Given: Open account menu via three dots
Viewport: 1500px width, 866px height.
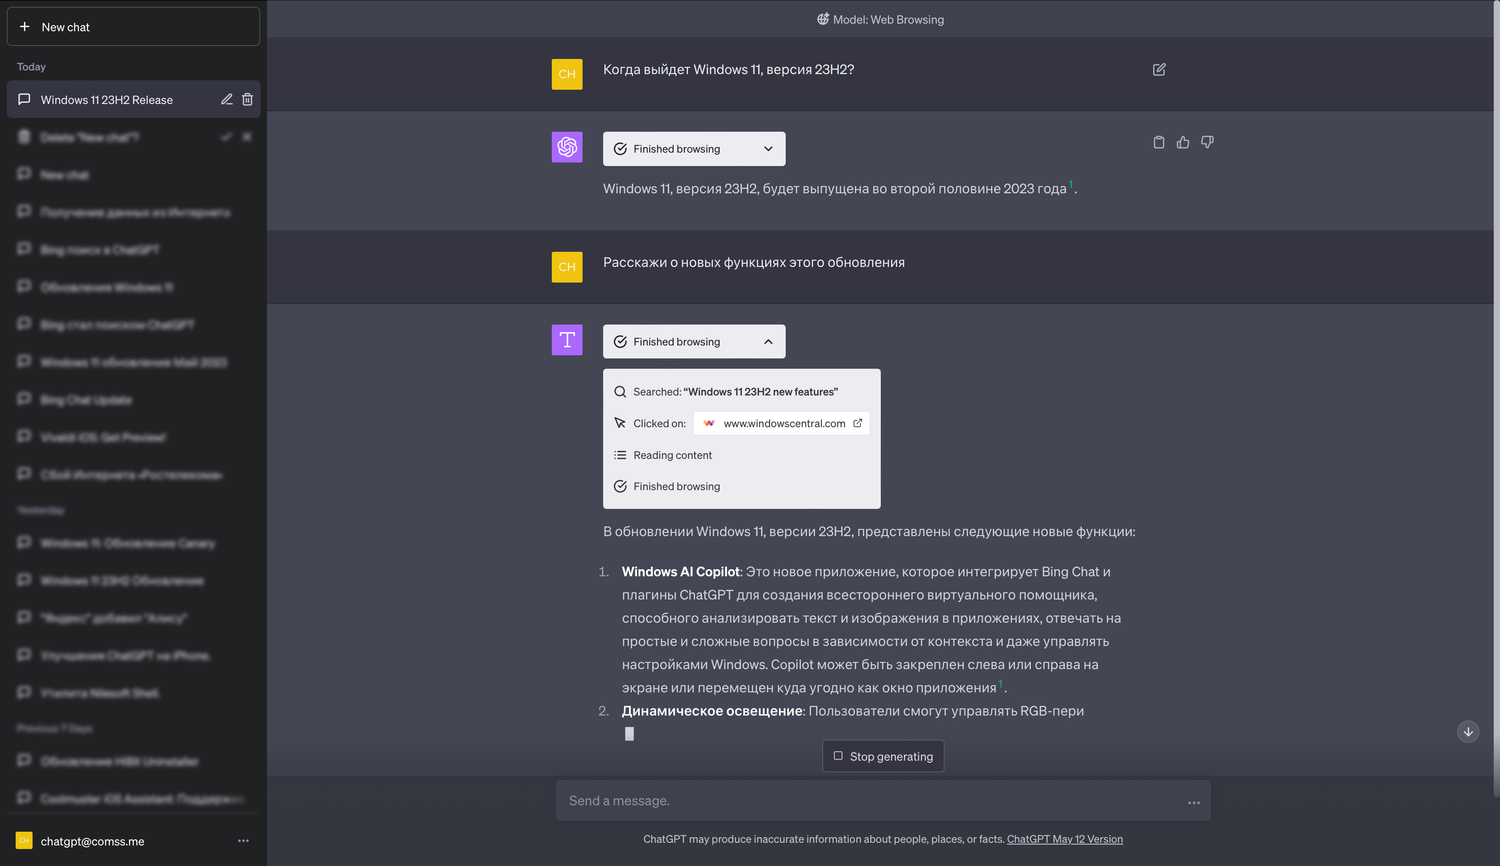Looking at the screenshot, I should pyautogui.click(x=243, y=841).
